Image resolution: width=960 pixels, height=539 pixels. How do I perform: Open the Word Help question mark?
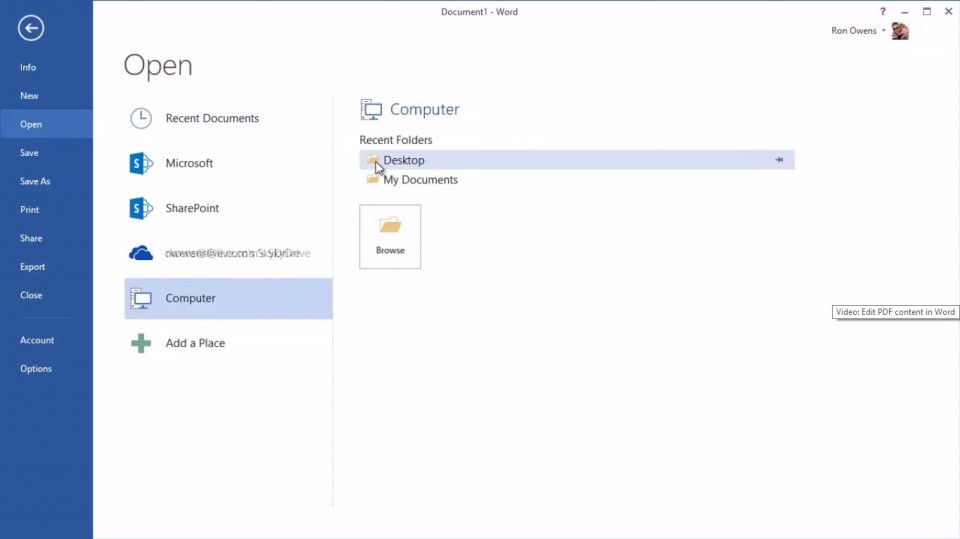[882, 12]
